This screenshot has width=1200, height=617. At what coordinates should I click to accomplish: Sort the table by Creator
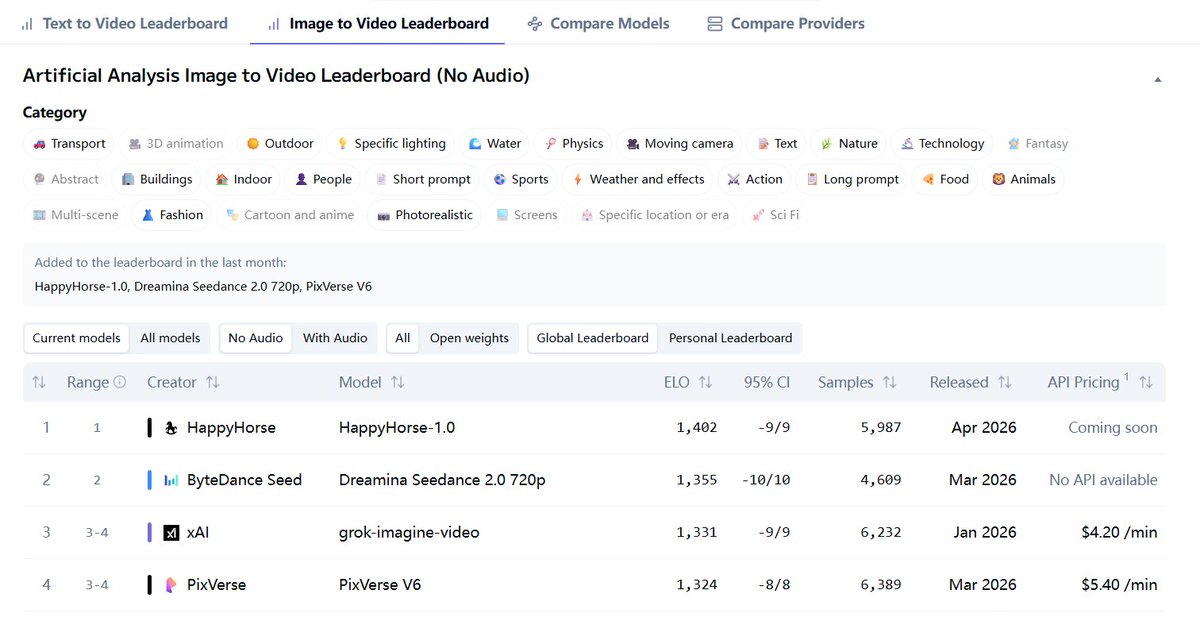click(x=212, y=382)
